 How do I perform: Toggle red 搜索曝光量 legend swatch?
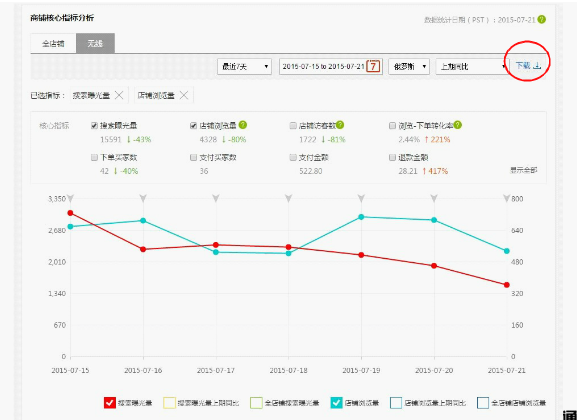[110, 403]
